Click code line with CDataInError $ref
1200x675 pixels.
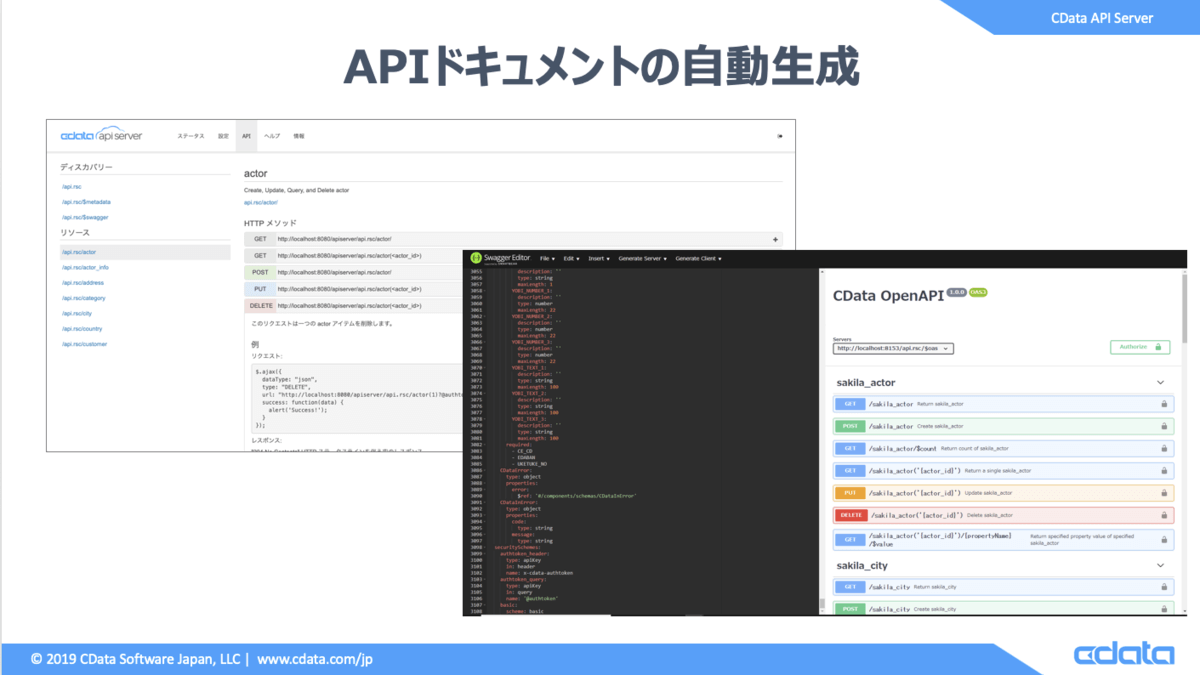[577, 495]
